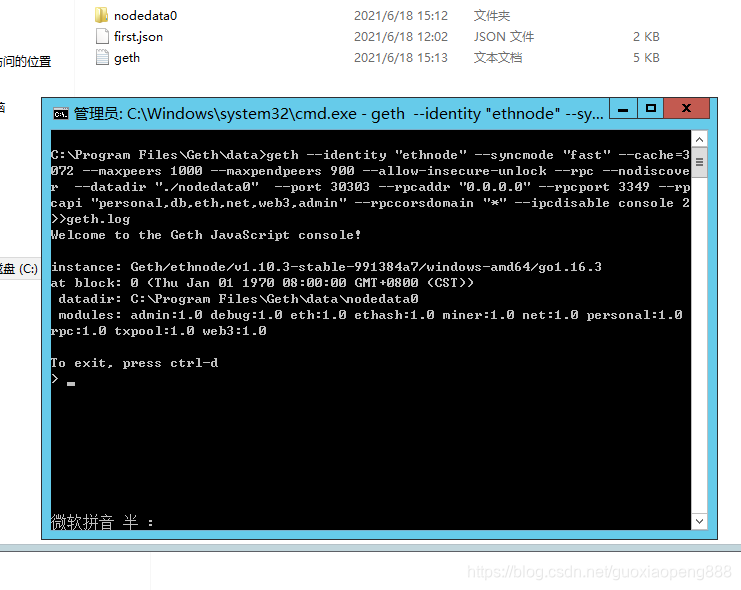This screenshot has height=590, width=741.
Task: Click the 'To exit, press ctrl-d' line
Action: pos(134,363)
